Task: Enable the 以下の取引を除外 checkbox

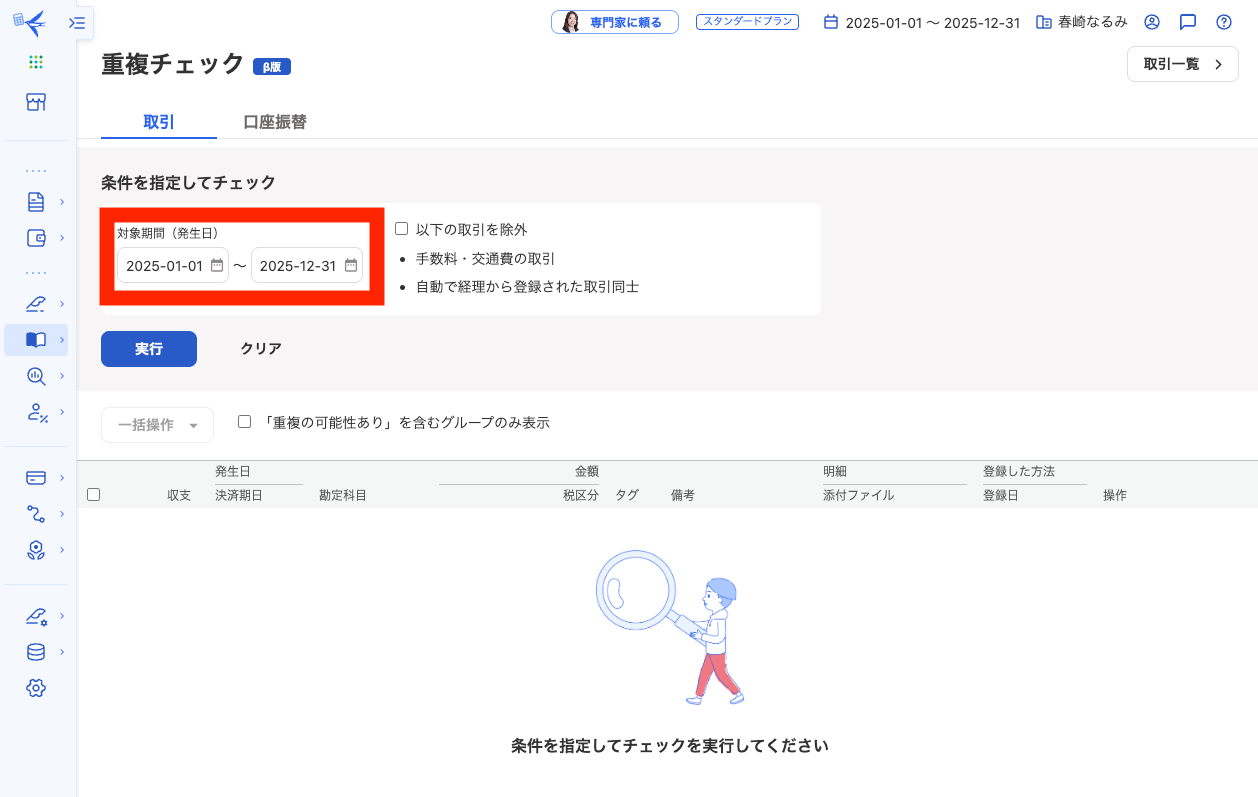Action: [x=401, y=228]
